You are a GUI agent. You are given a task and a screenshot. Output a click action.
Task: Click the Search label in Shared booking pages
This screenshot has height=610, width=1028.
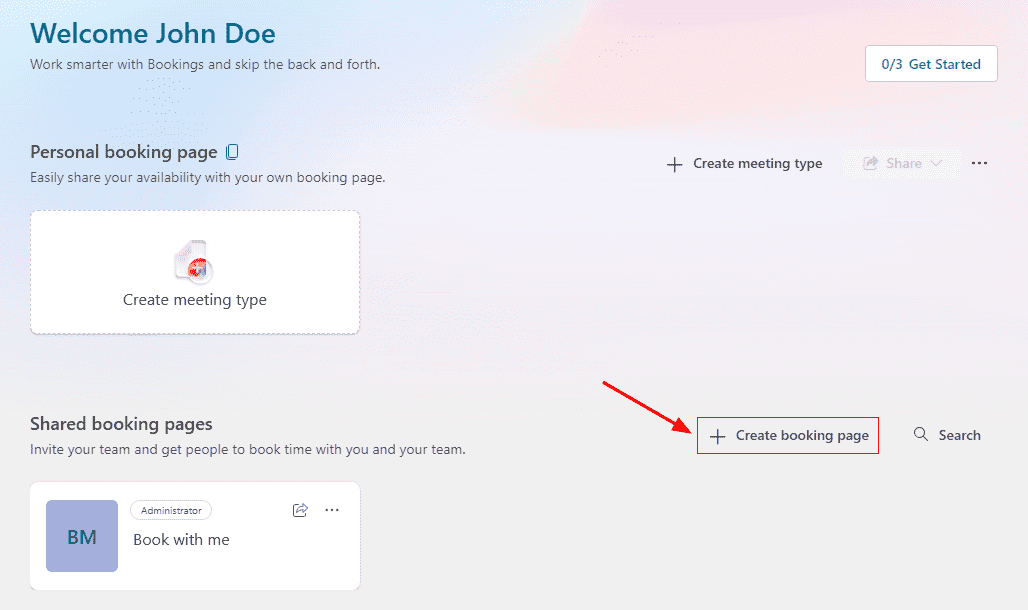click(x=959, y=435)
